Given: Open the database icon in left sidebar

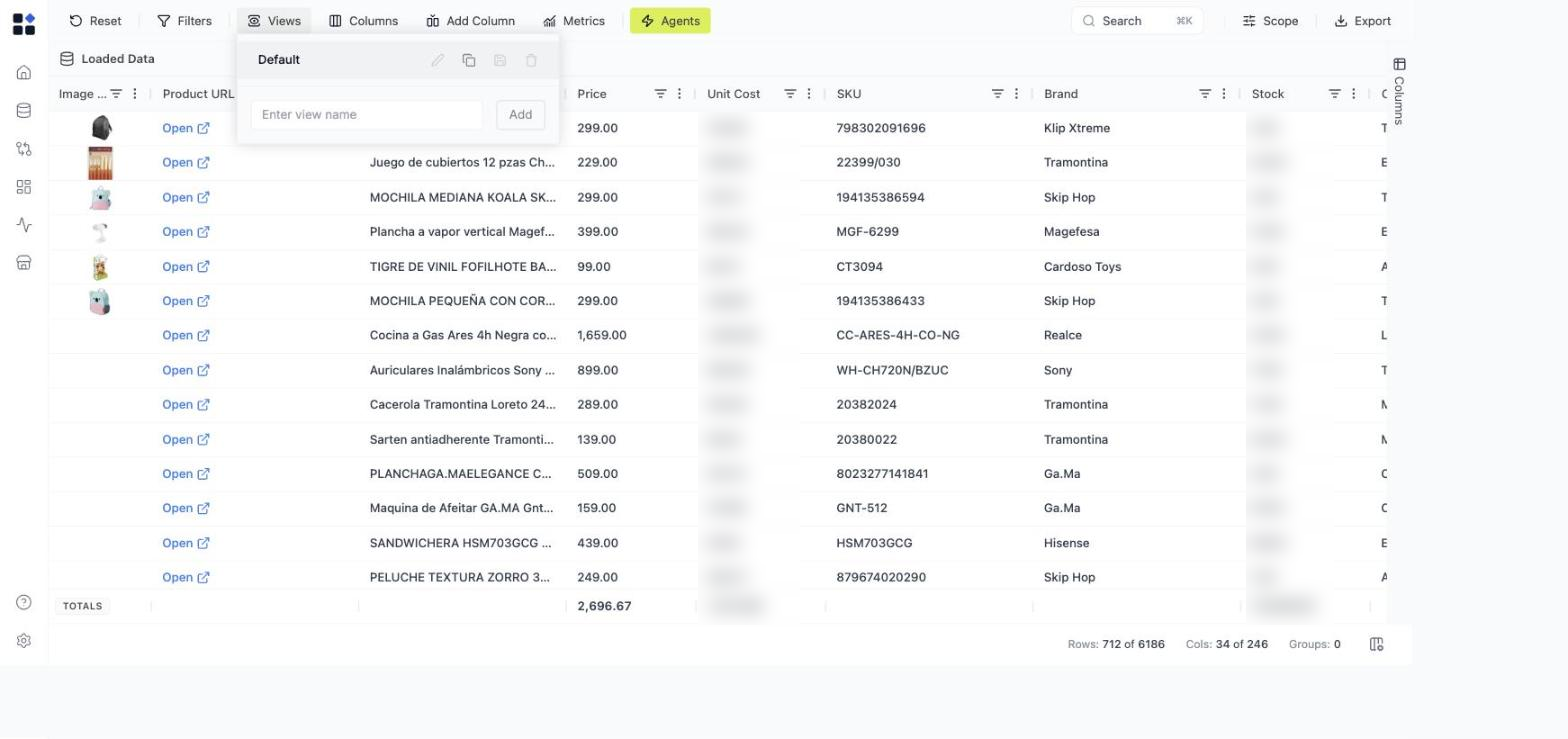Looking at the screenshot, I should tap(24, 111).
